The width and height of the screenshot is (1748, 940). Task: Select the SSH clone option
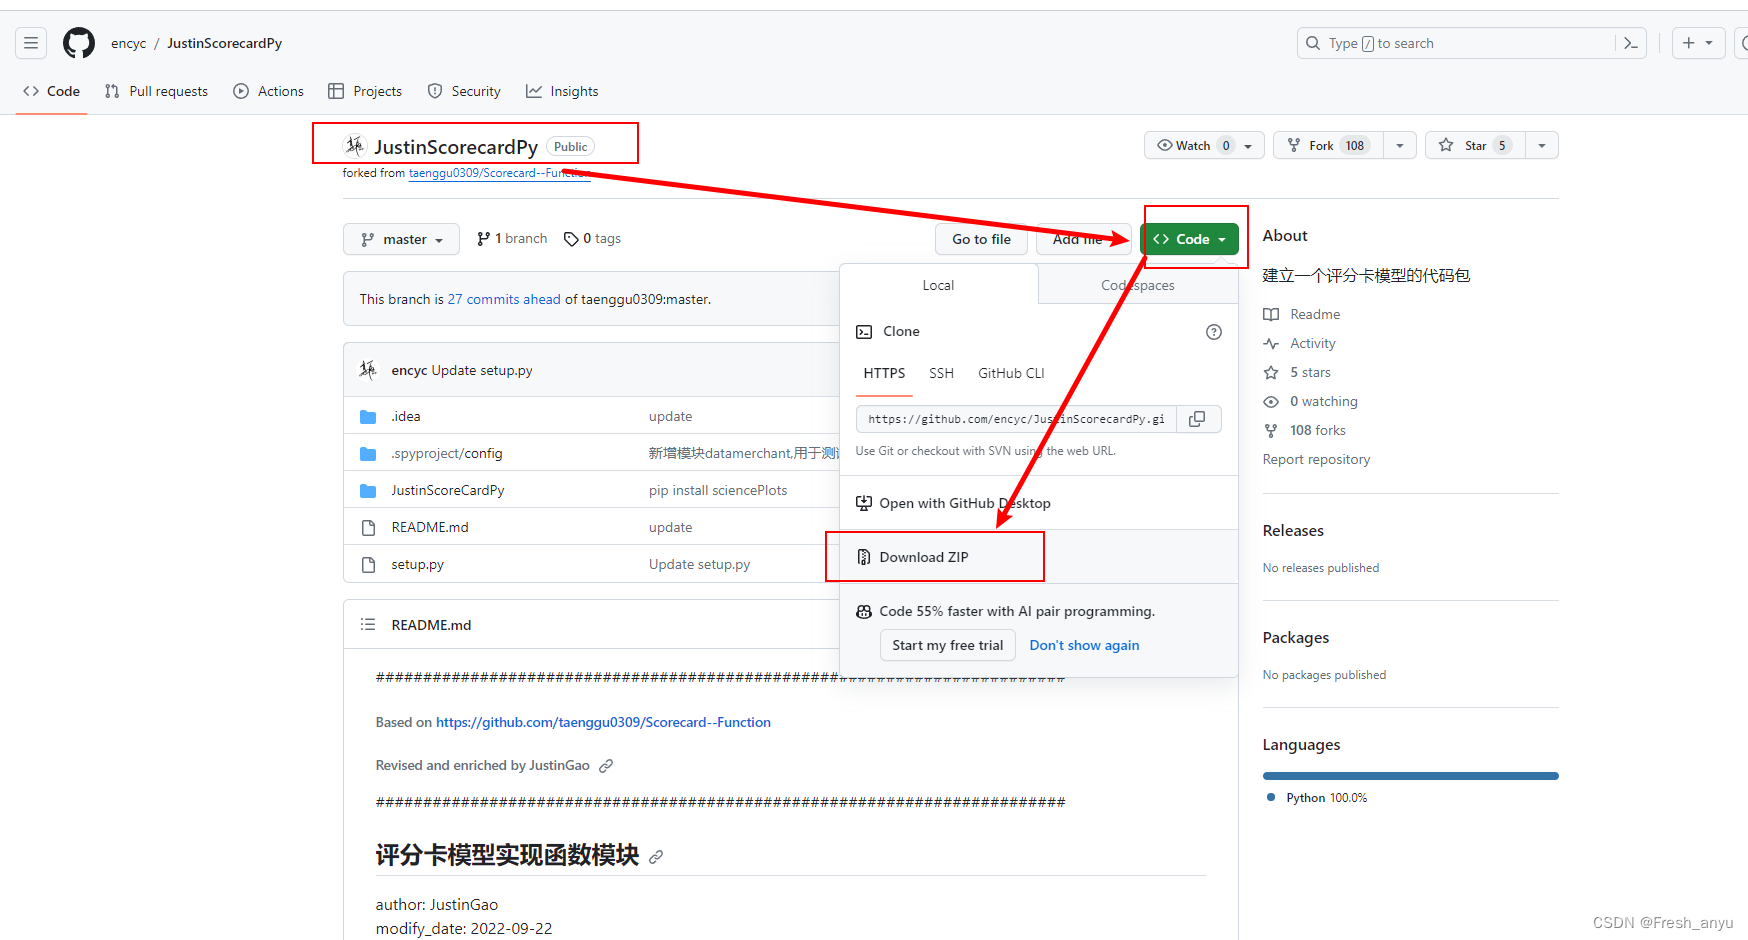941,373
